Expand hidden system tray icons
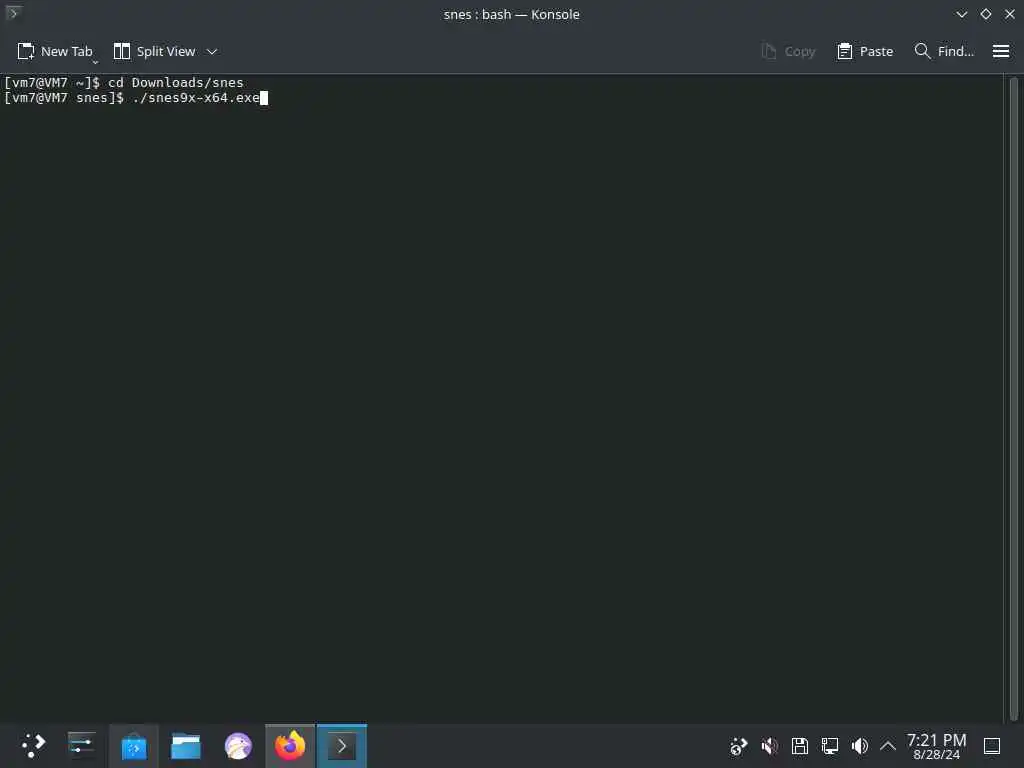The height and width of the screenshot is (768, 1024). (x=888, y=746)
